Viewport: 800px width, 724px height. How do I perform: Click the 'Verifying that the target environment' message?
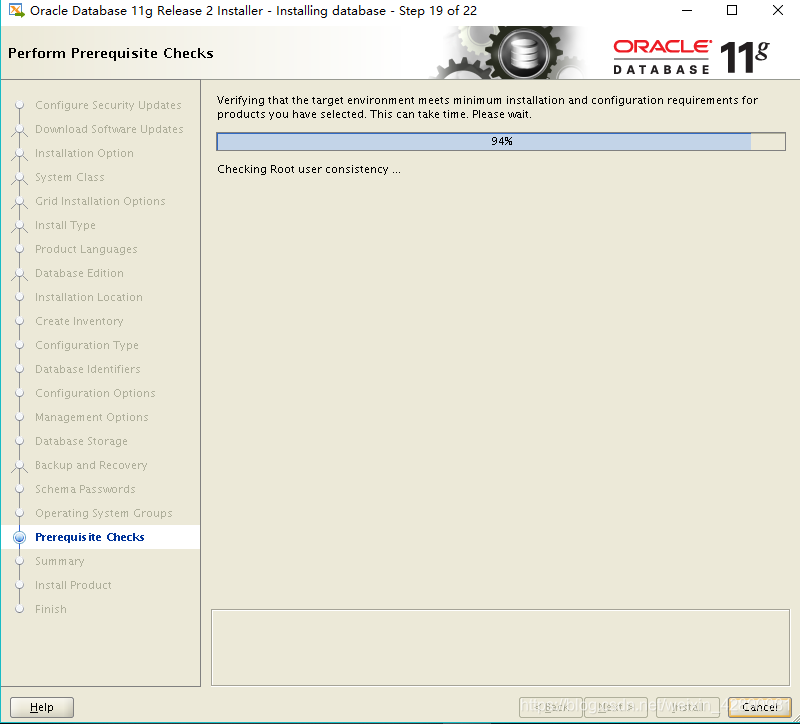[x=487, y=107]
